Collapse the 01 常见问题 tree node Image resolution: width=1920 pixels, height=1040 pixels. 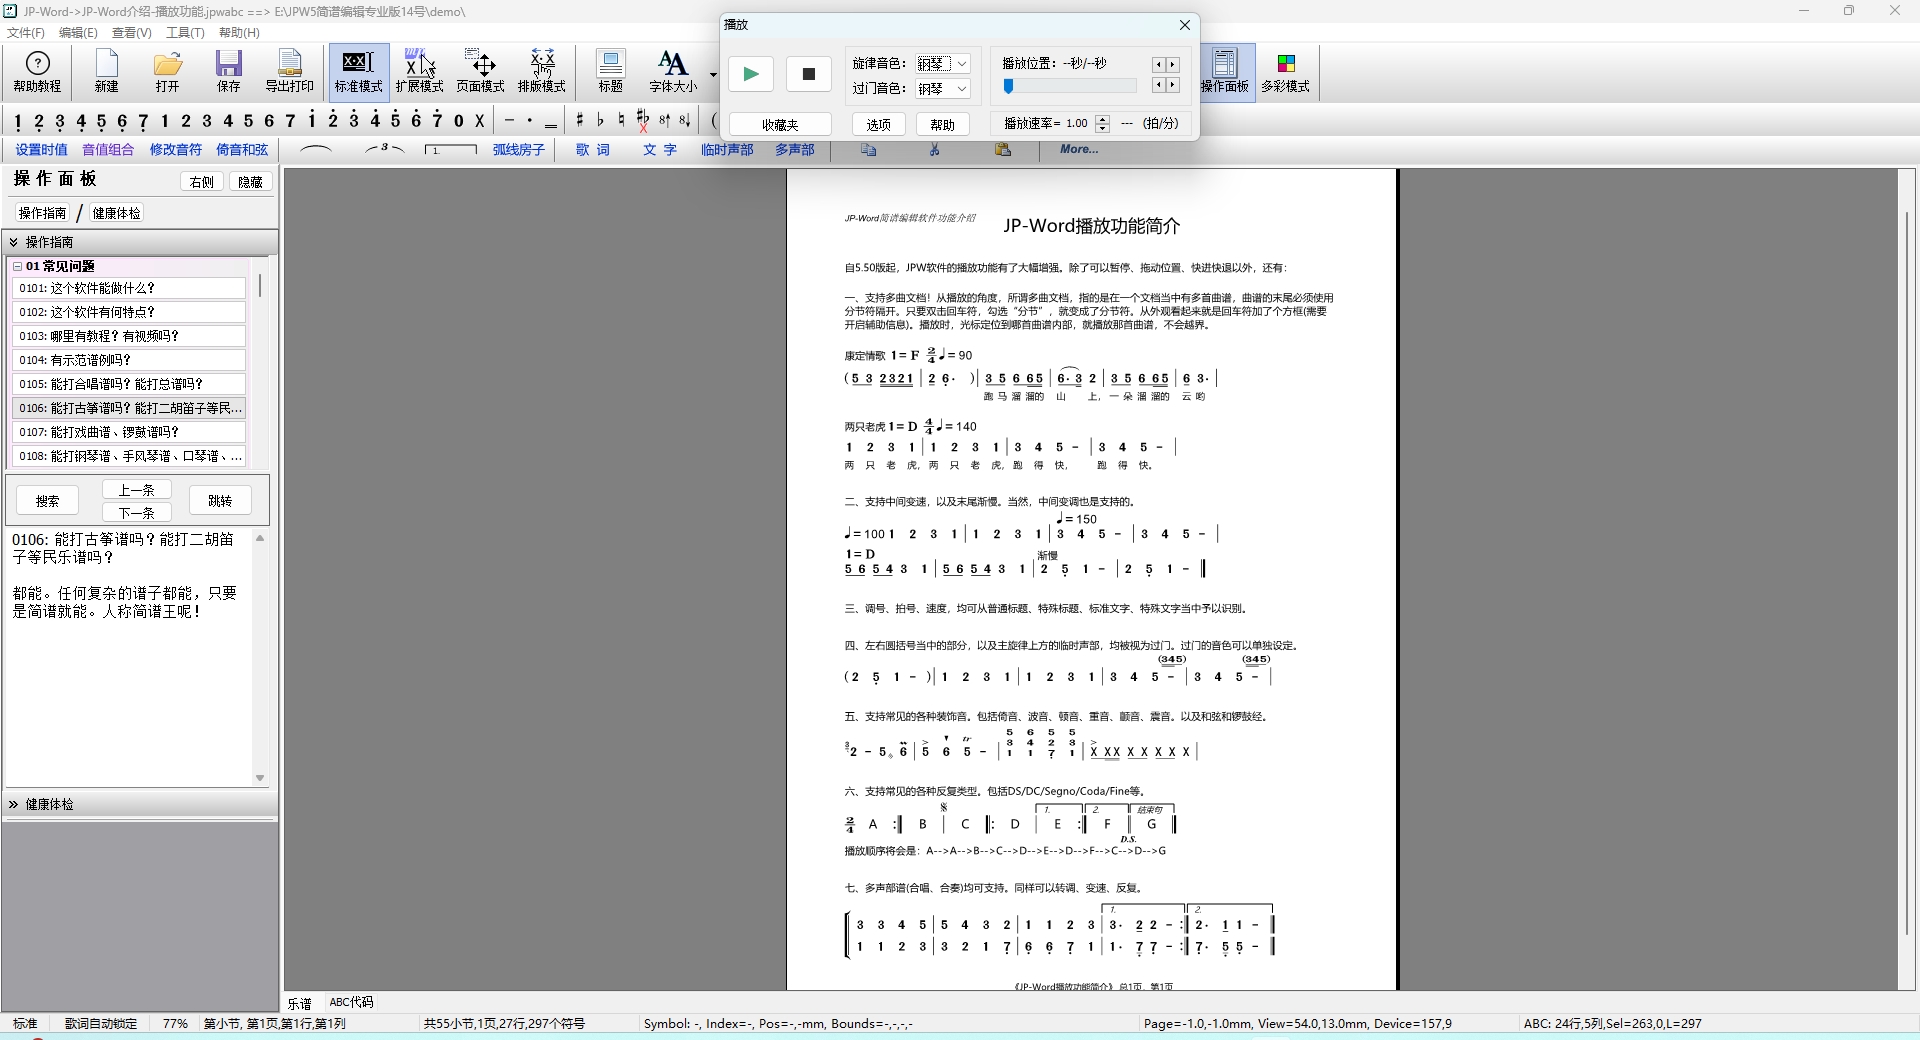tap(17, 266)
